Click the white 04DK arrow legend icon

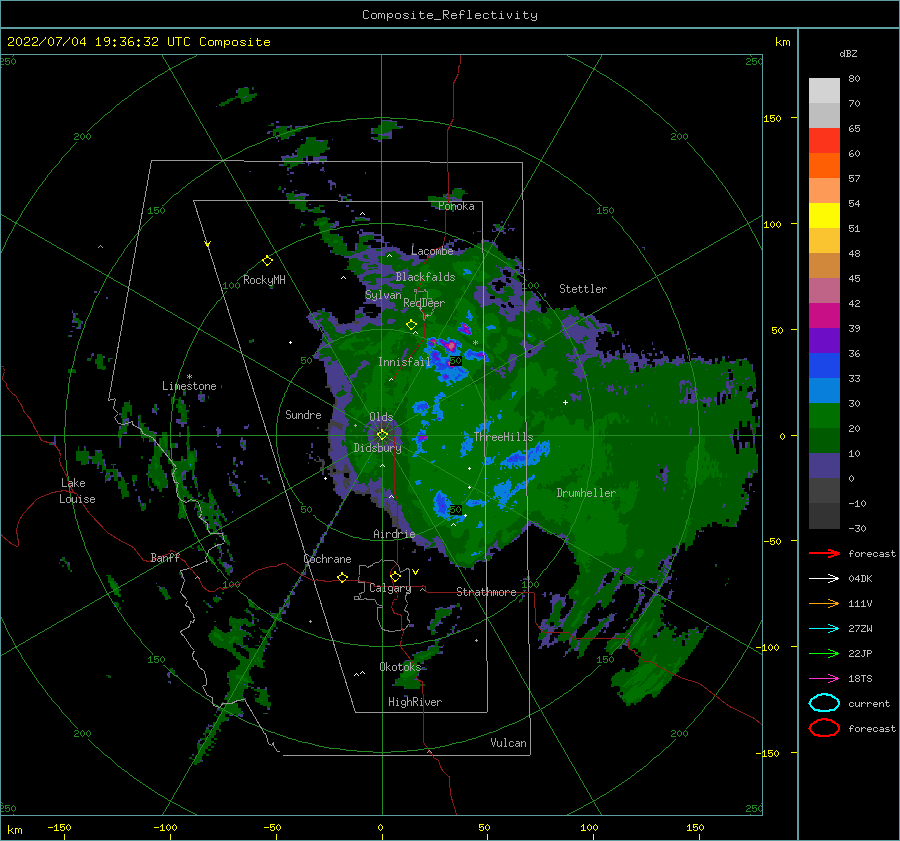[824, 578]
